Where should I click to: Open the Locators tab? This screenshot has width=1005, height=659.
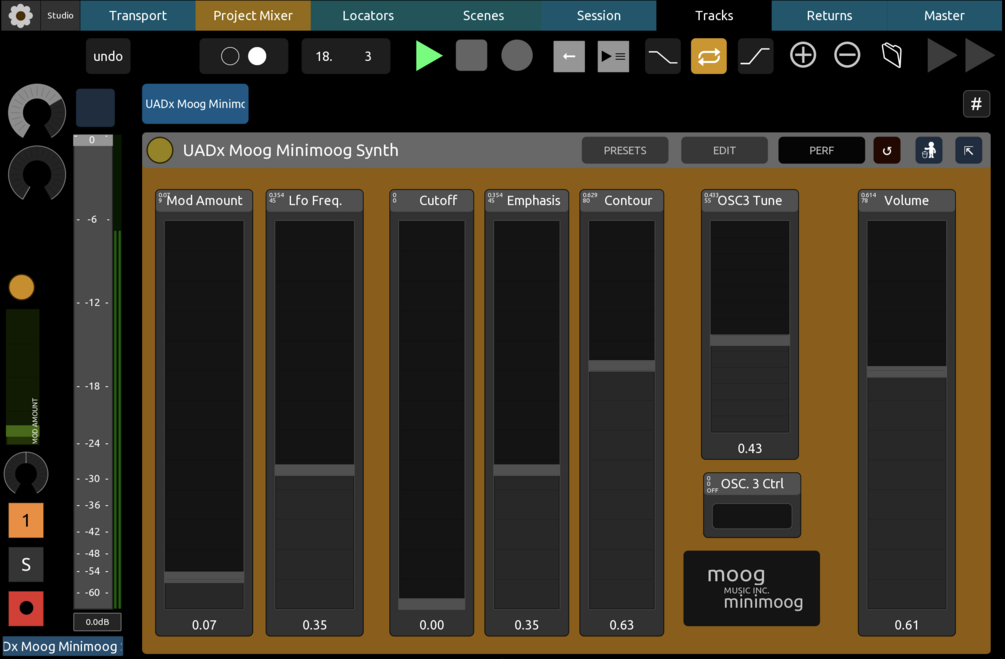point(368,15)
